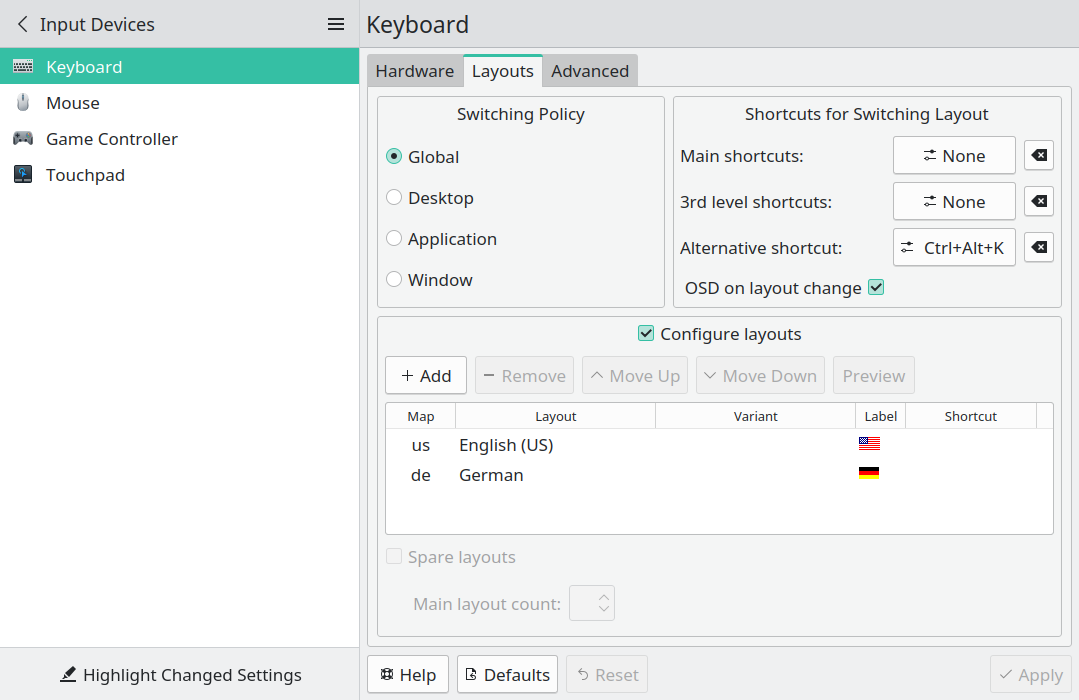This screenshot has width=1079, height=700.
Task: Sort by the Layout column header
Action: coord(556,416)
